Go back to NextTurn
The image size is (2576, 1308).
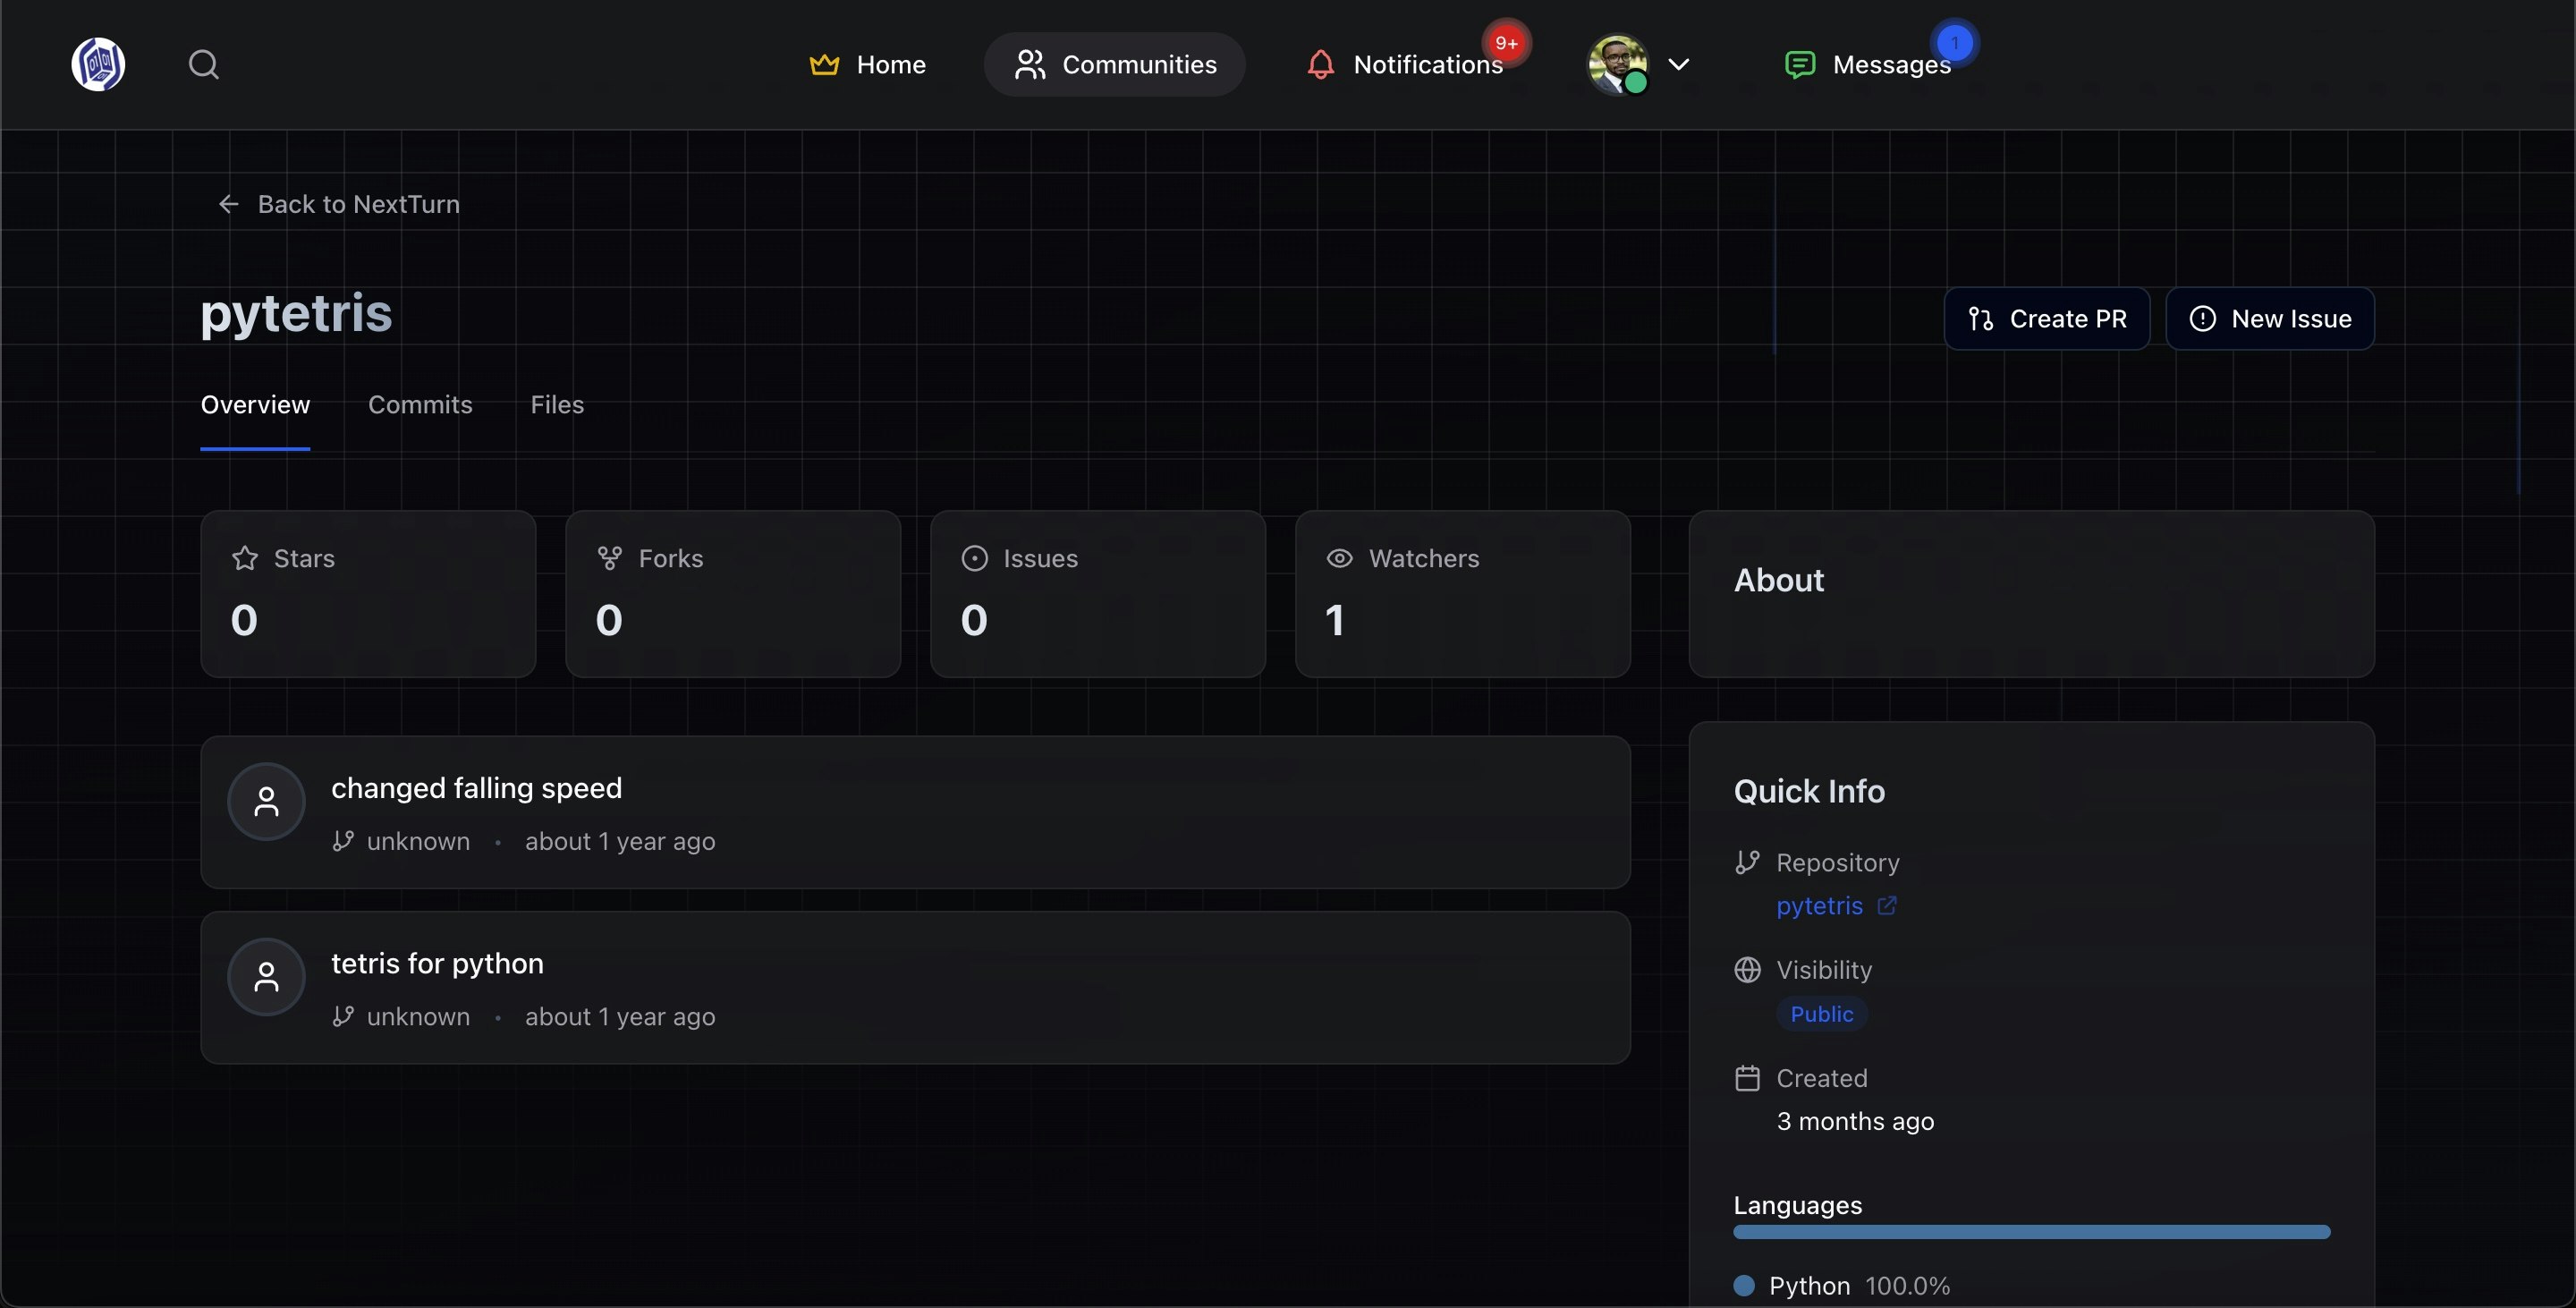338,204
